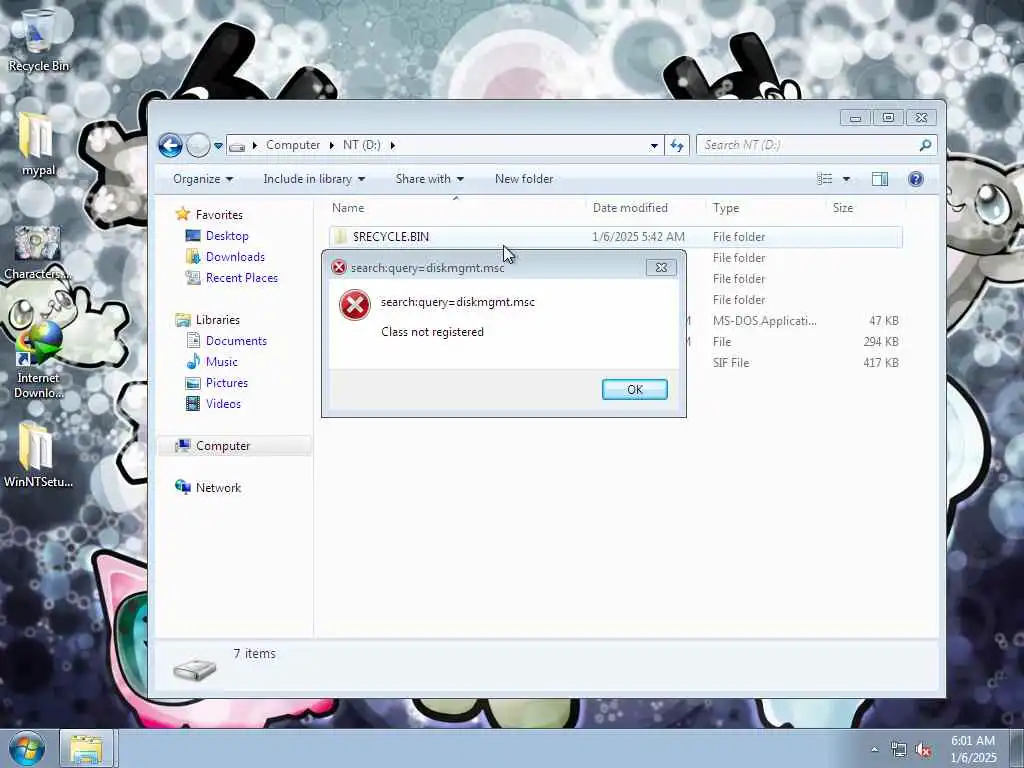Click the network tray icon
The height and width of the screenshot is (768, 1024).
pos(899,750)
